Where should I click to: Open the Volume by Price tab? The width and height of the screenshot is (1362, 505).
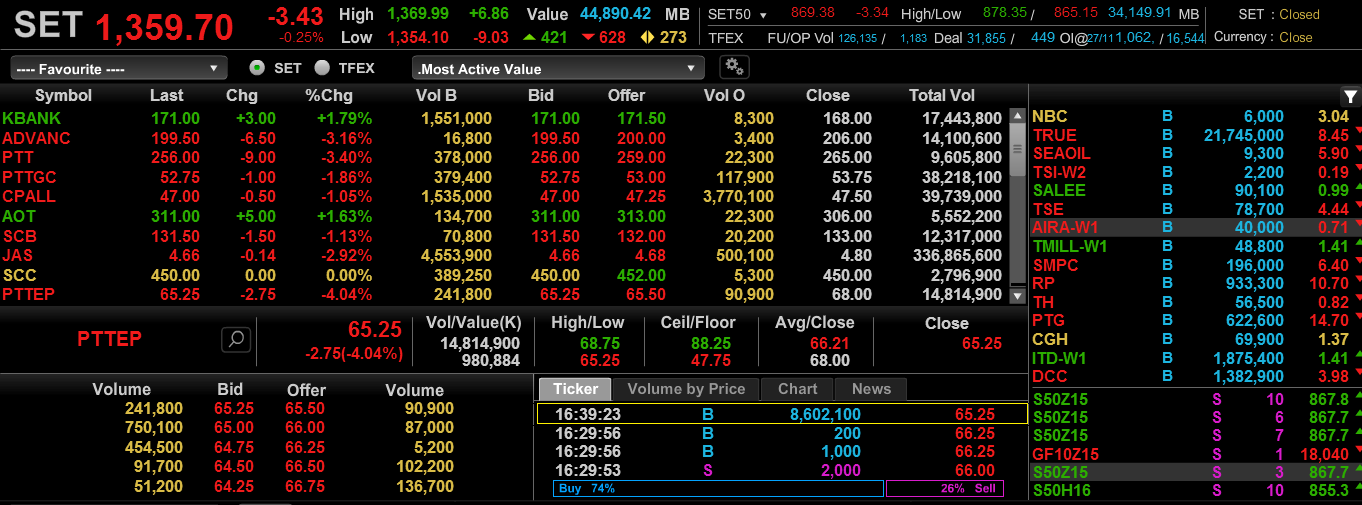click(686, 389)
